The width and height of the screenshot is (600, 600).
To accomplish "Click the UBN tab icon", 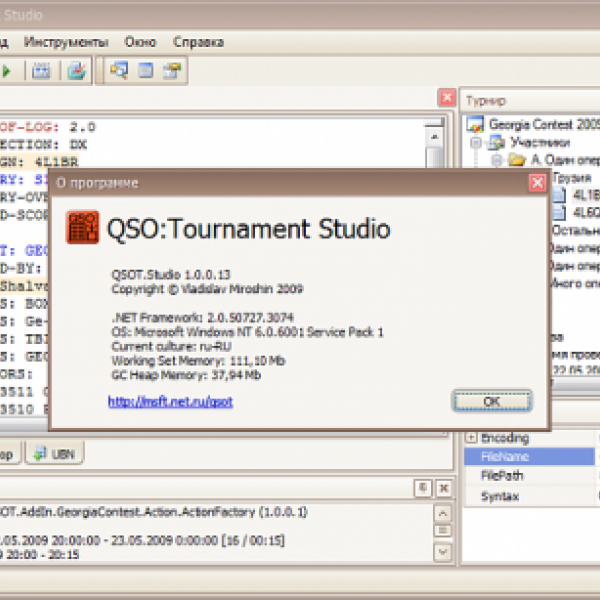I will click(40, 454).
